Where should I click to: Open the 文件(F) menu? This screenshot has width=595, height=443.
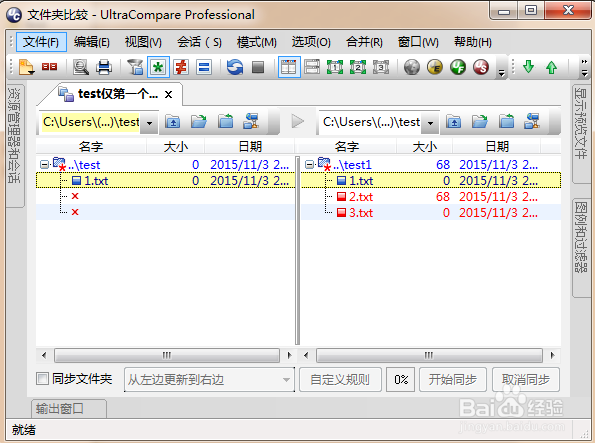click(41, 42)
